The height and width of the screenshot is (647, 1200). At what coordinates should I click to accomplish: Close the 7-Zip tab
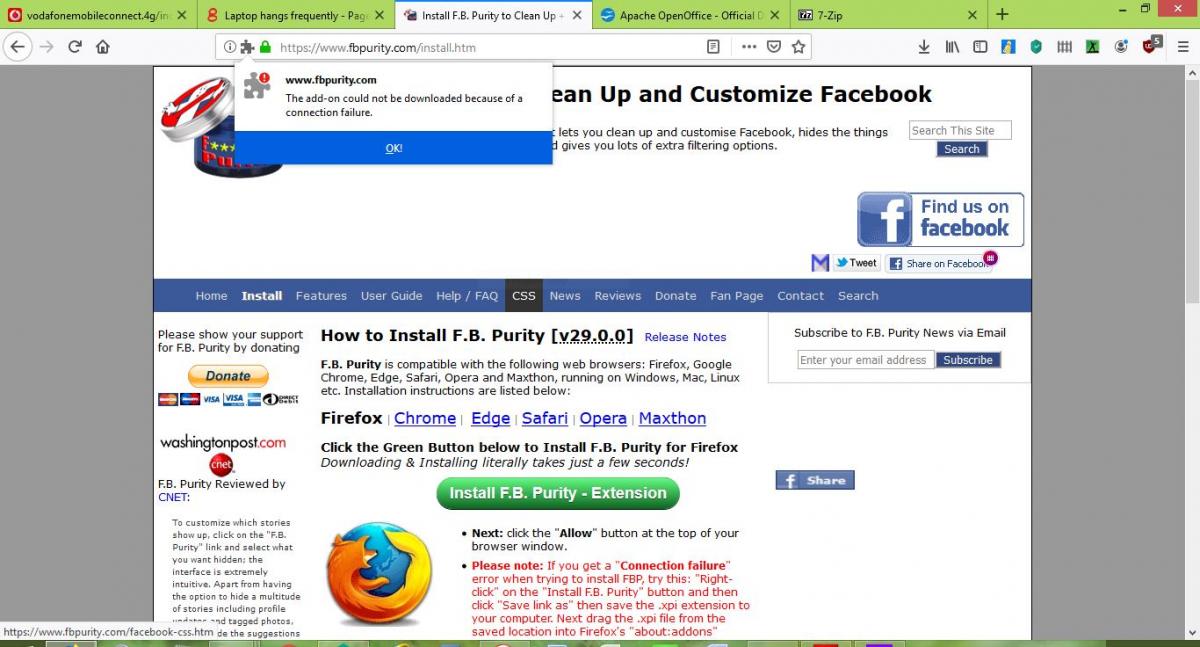point(973,15)
